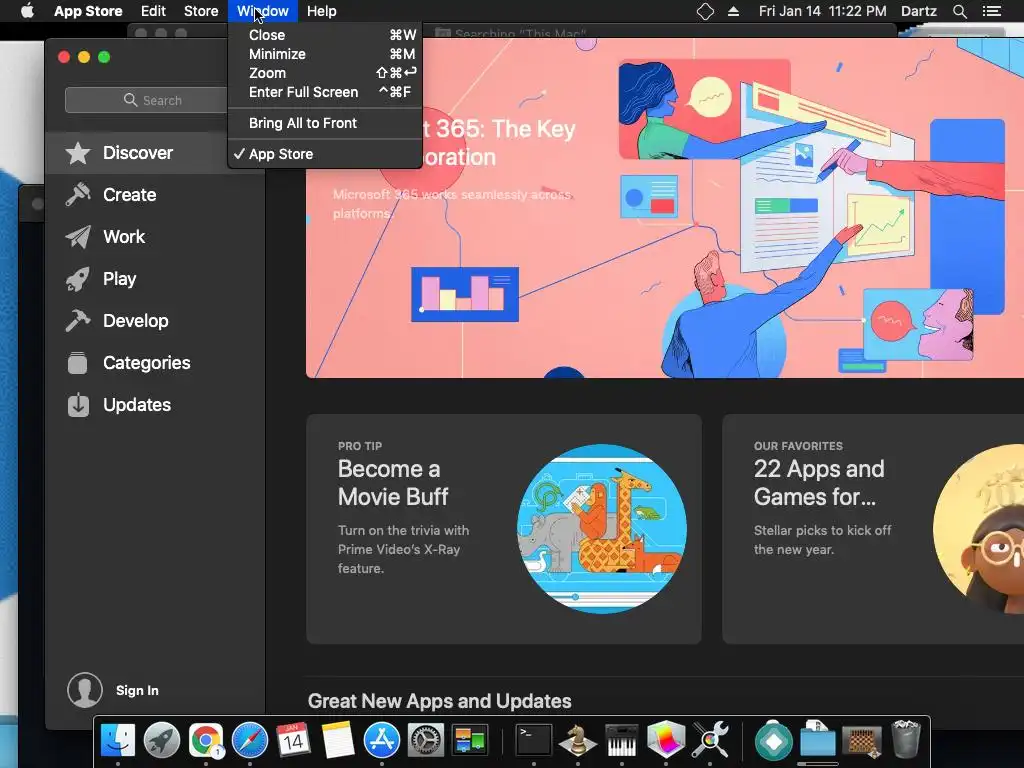Viewport: 1024px width, 768px height.
Task: Choose Close from the Window menu
Action: tap(325, 35)
